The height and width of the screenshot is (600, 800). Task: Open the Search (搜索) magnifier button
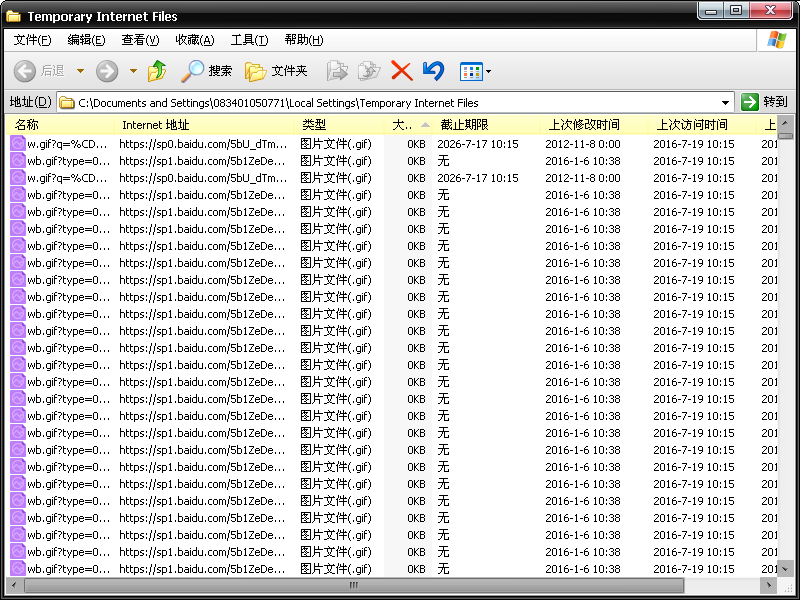point(207,71)
